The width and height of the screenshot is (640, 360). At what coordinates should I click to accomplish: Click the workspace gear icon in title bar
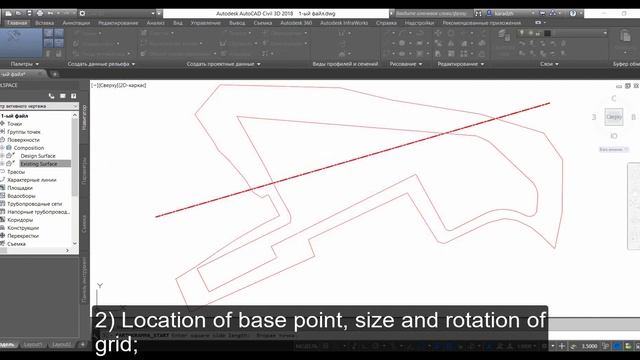82,13
